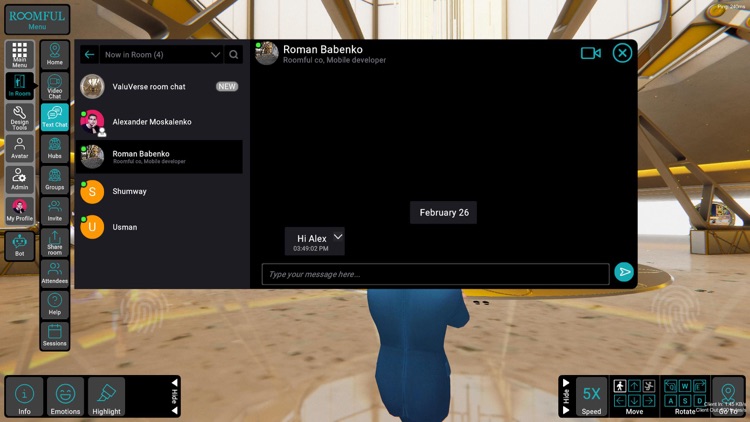
Task: Click the February 26 date label
Action: 444,212
